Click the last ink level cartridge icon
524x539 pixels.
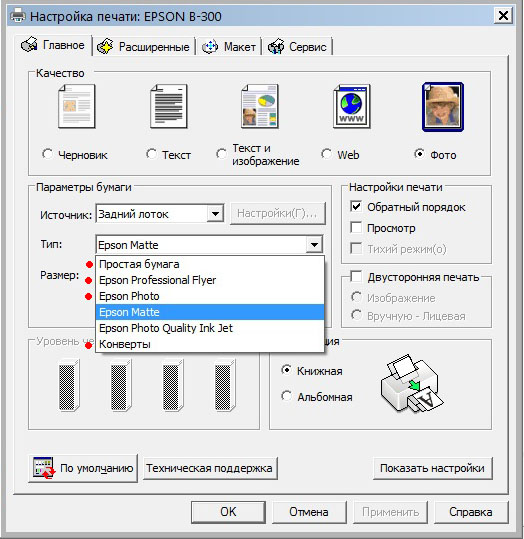(x=225, y=385)
